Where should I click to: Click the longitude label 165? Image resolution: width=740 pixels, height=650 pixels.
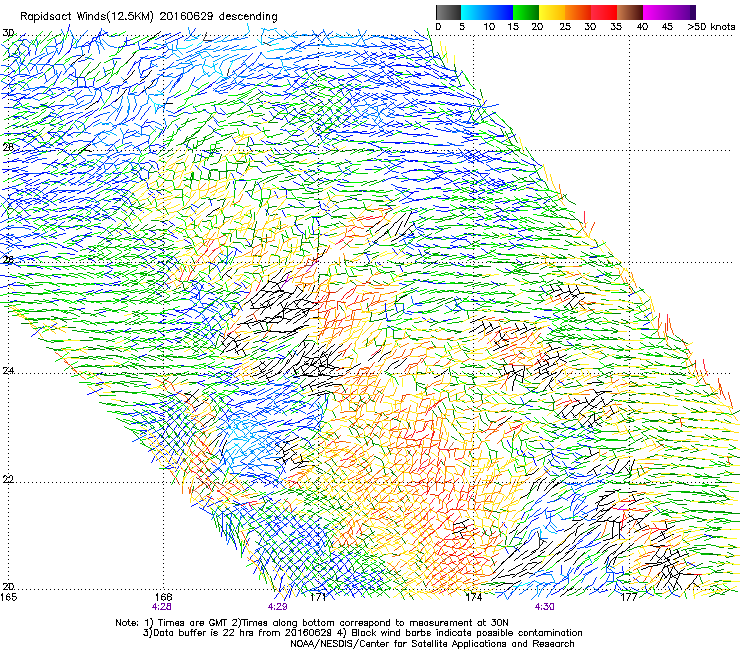point(8,597)
